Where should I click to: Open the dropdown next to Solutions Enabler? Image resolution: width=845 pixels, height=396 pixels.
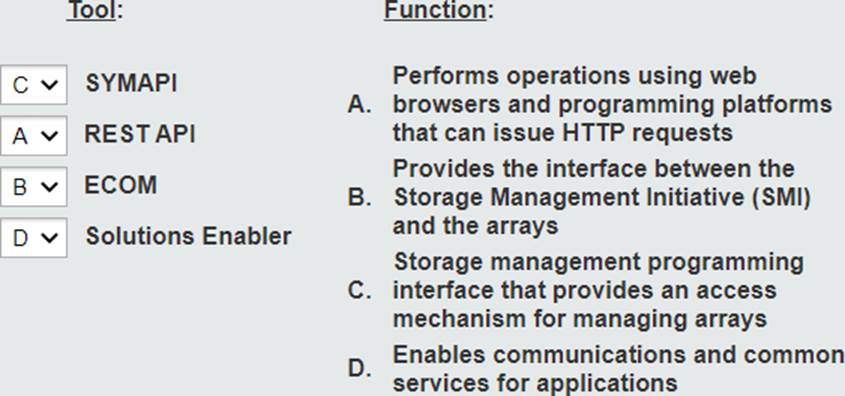coord(33,238)
